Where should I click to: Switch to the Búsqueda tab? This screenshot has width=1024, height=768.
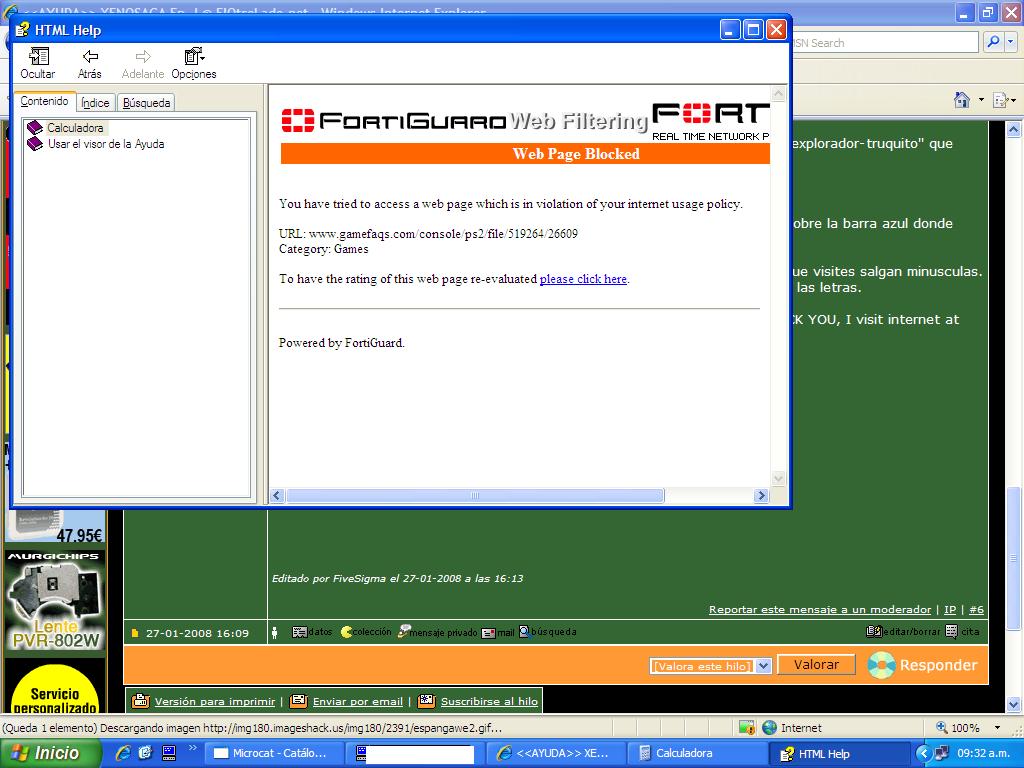pyautogui.click(x=146, y=103)
